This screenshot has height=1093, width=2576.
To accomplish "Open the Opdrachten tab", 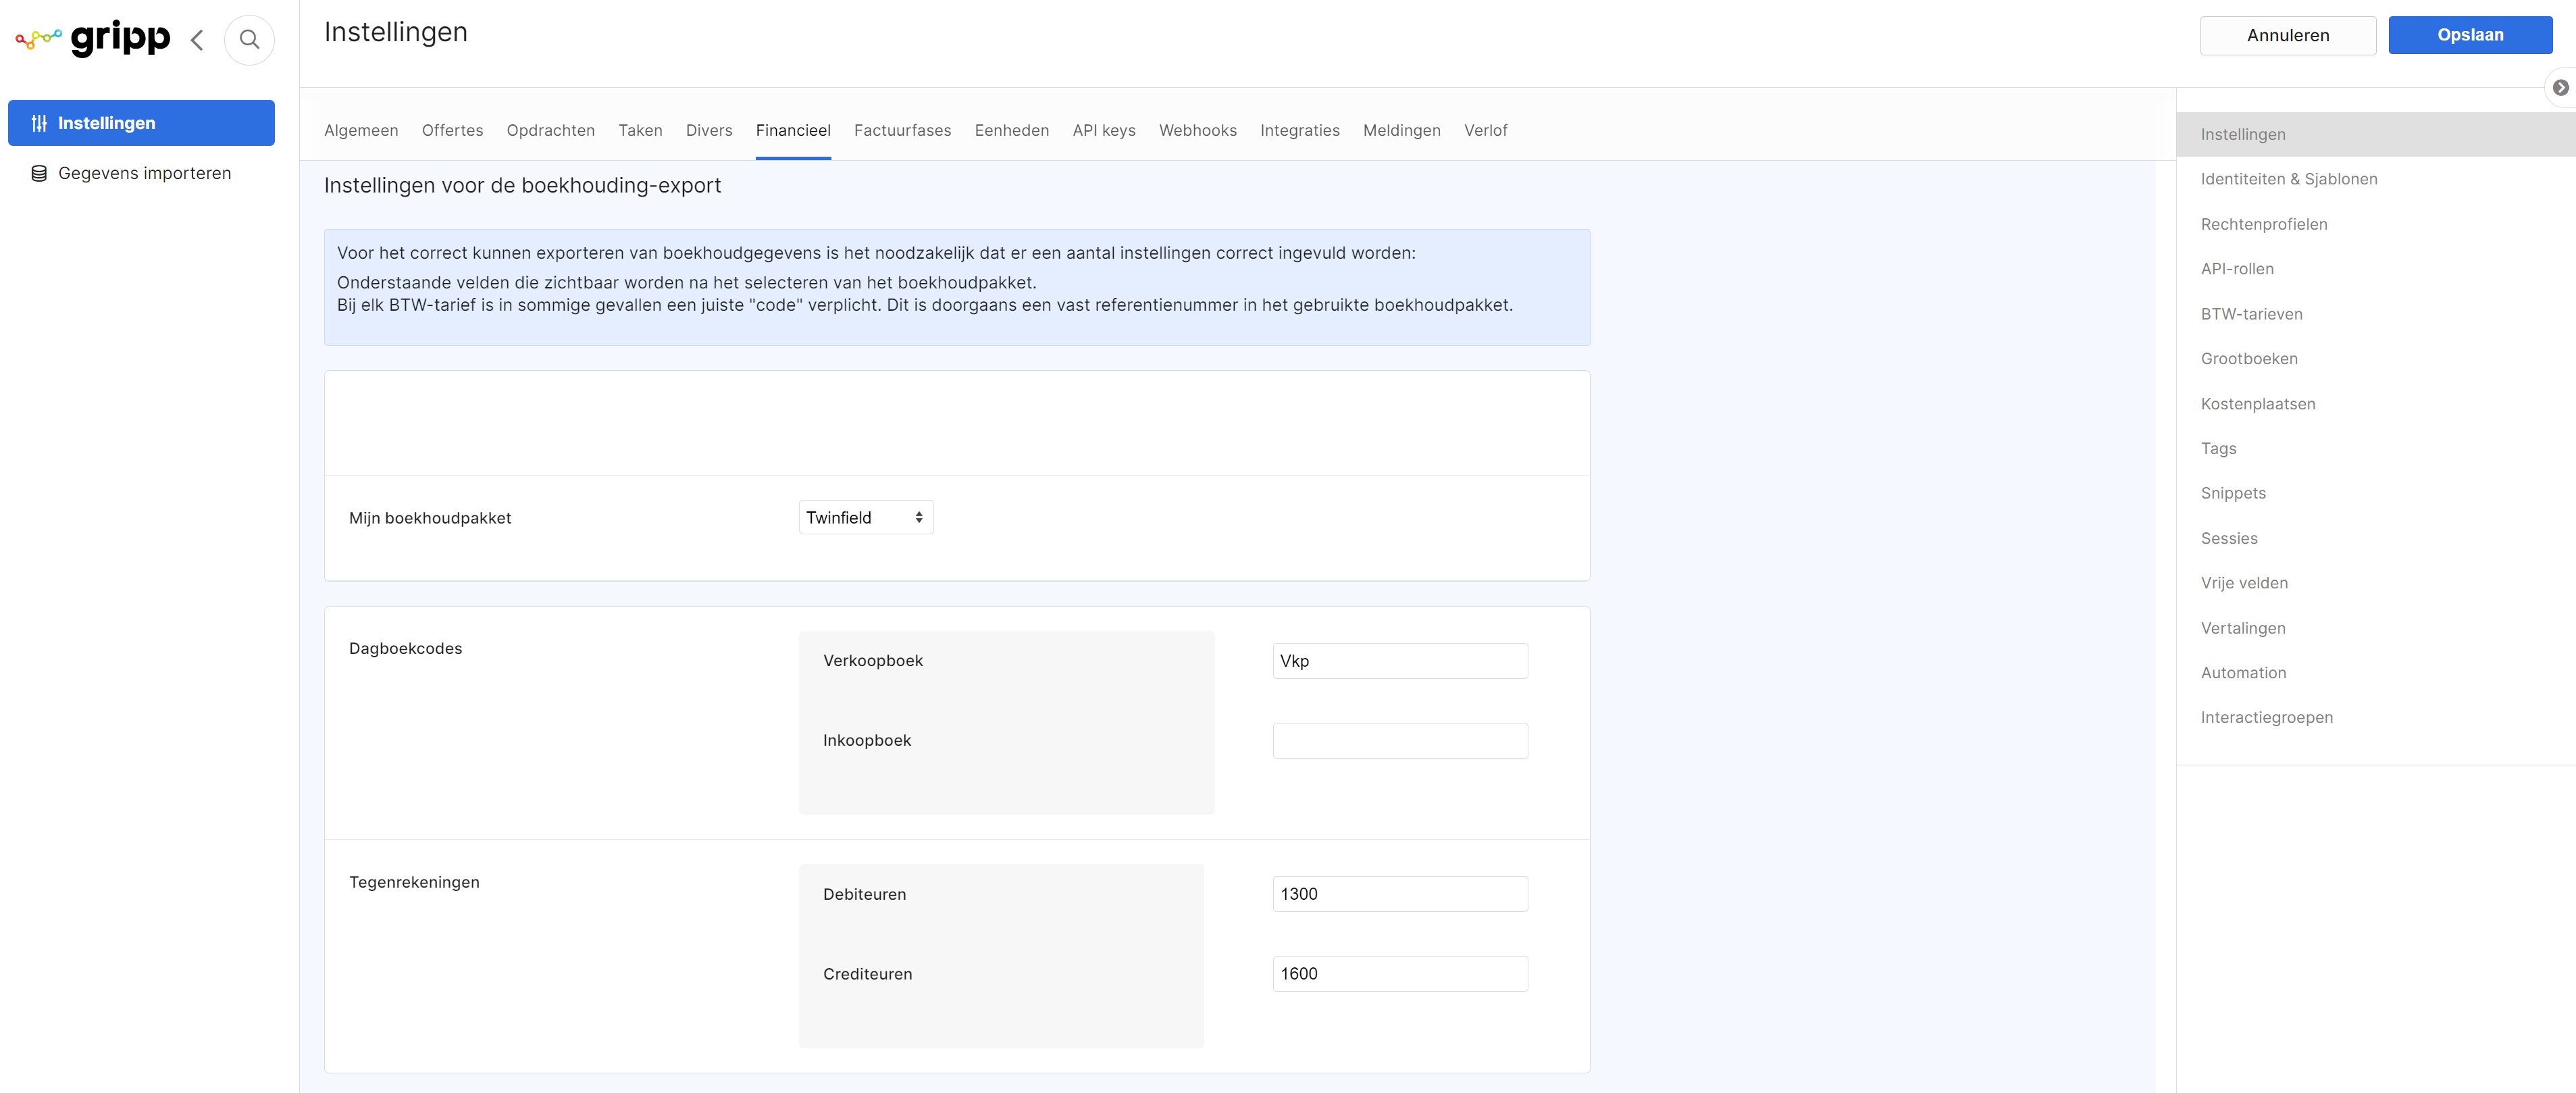I will (550, 130).
